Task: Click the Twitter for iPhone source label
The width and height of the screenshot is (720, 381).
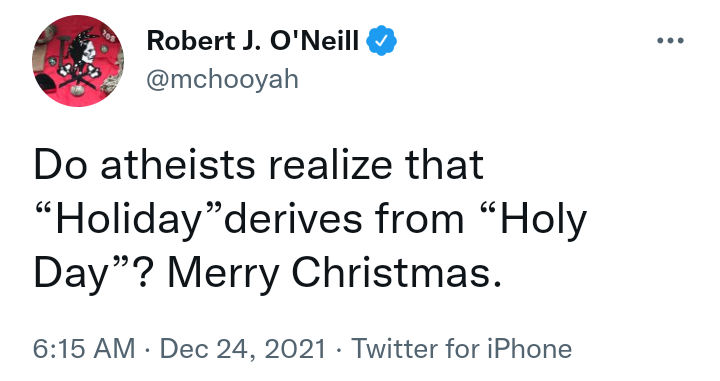Action: (x=461, y=348)
